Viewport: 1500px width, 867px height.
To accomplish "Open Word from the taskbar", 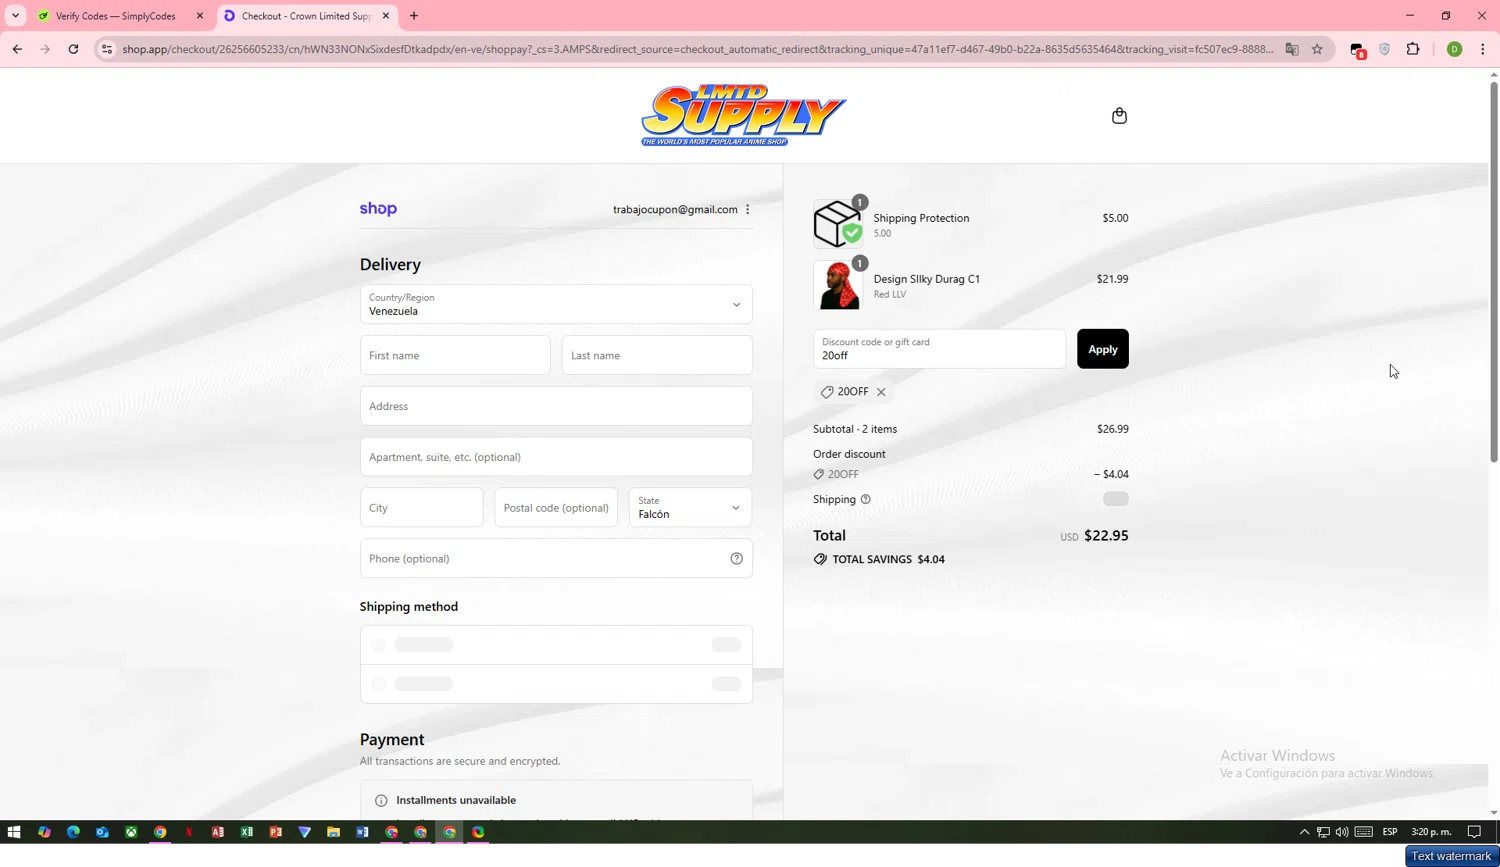I will tap(363, 832).
